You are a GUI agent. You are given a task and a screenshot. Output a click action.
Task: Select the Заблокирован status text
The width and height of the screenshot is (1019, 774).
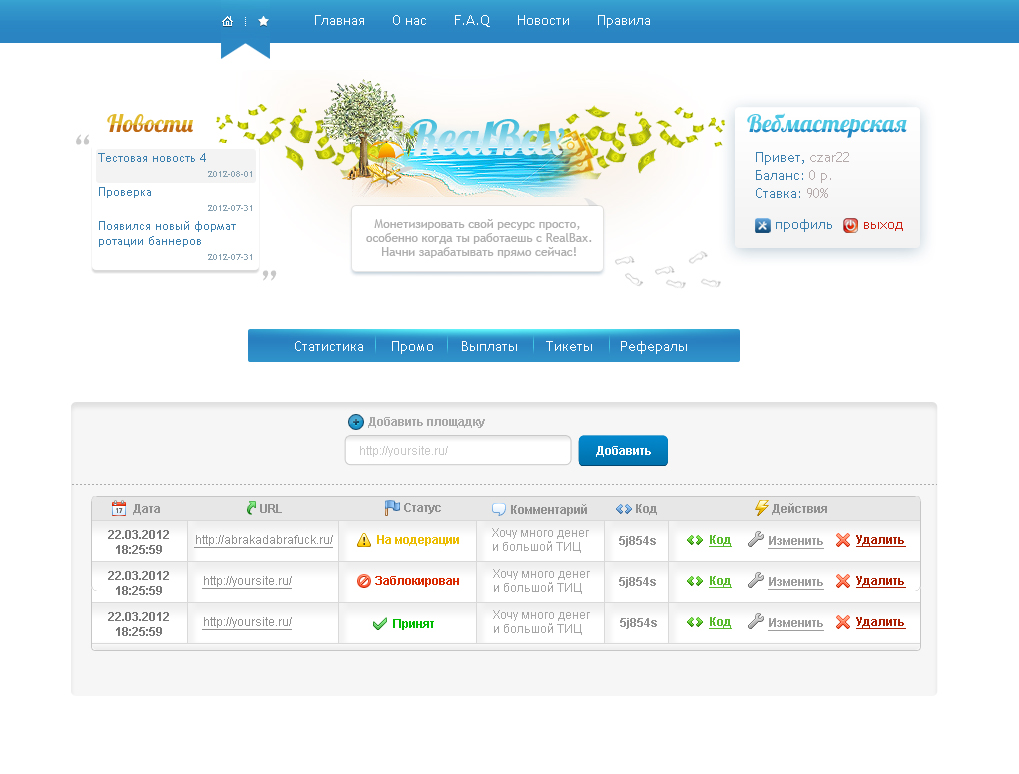coord(417,581)
